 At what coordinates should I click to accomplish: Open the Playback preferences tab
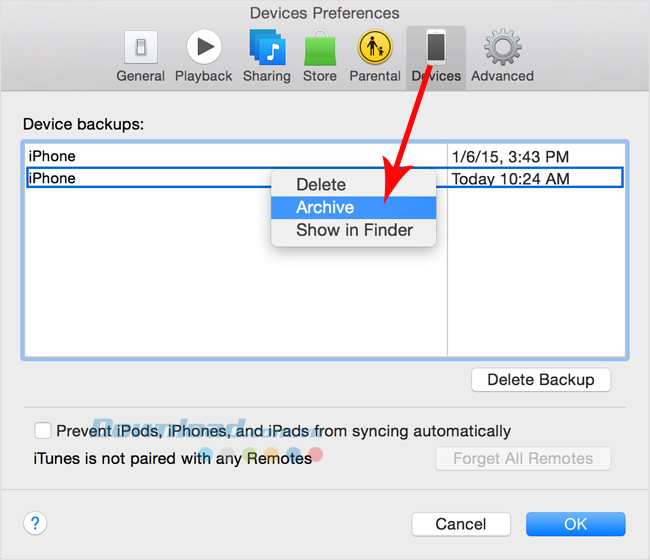204,57
